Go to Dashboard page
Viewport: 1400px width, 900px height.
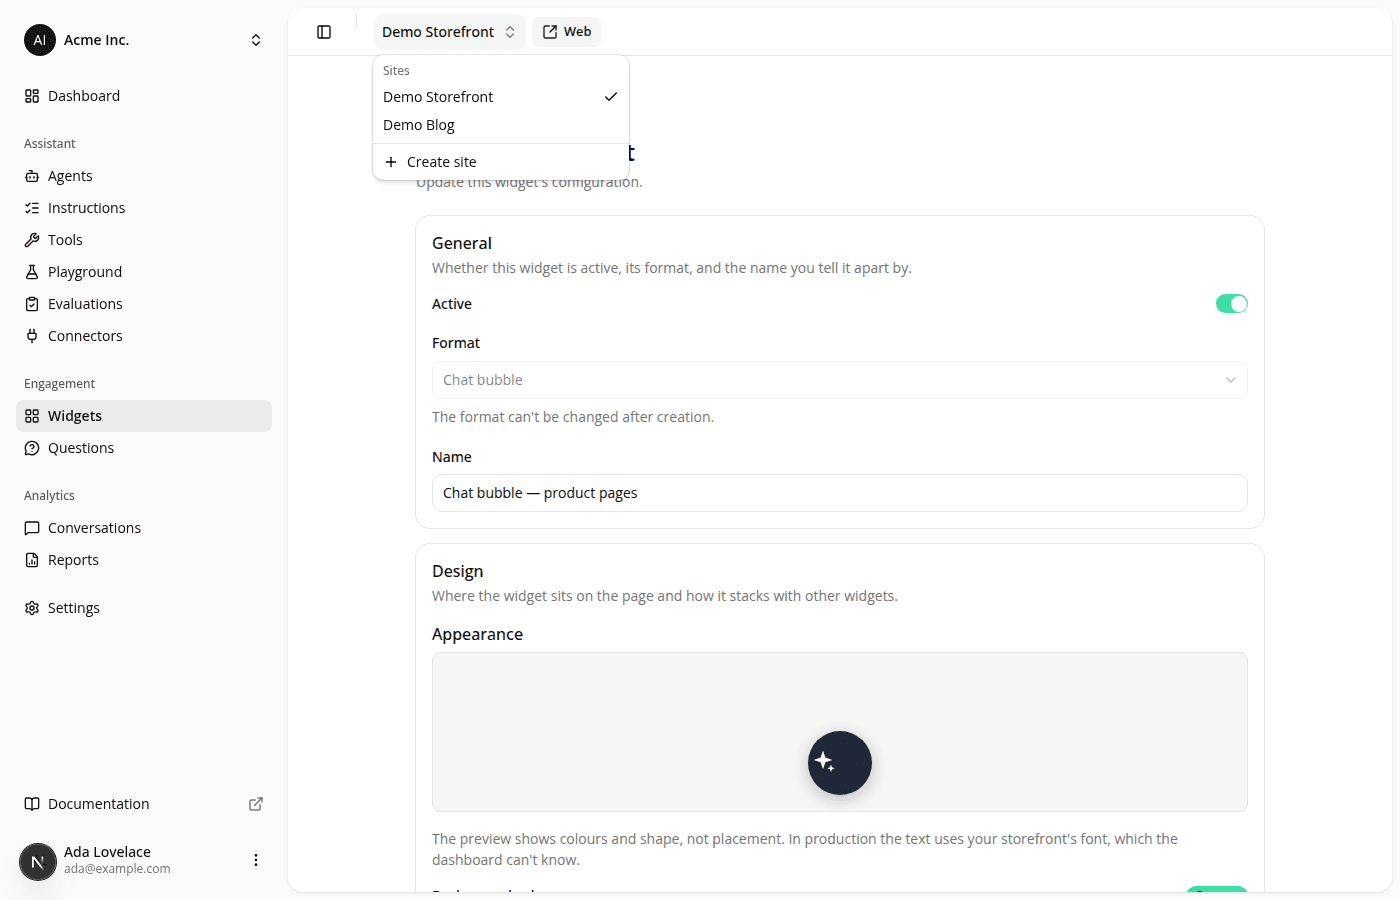point(144,96)
